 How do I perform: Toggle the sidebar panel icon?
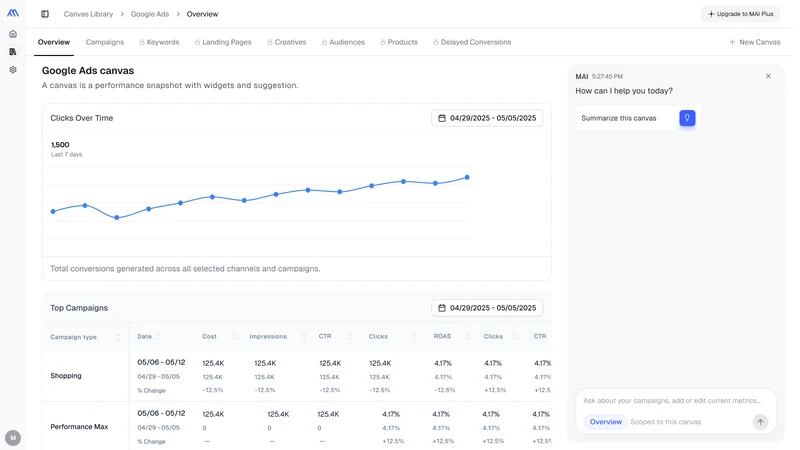pyautogui.click(x=45, y=14)
